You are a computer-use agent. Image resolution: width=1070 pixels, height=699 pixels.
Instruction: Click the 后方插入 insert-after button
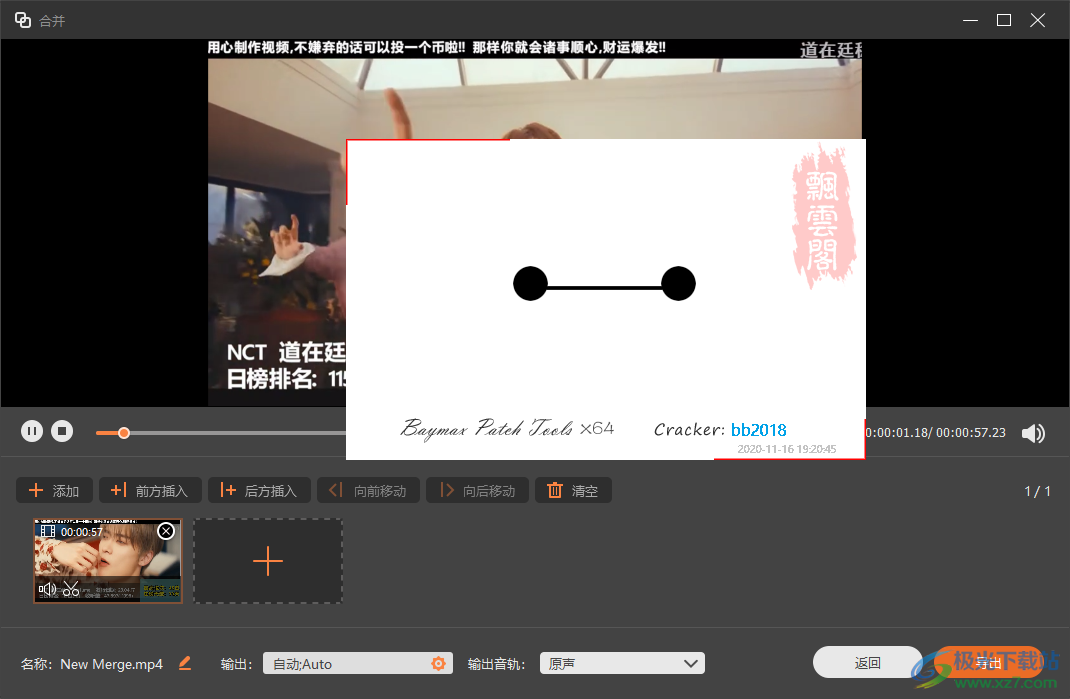pyautogui.click(x=259, y=490)
